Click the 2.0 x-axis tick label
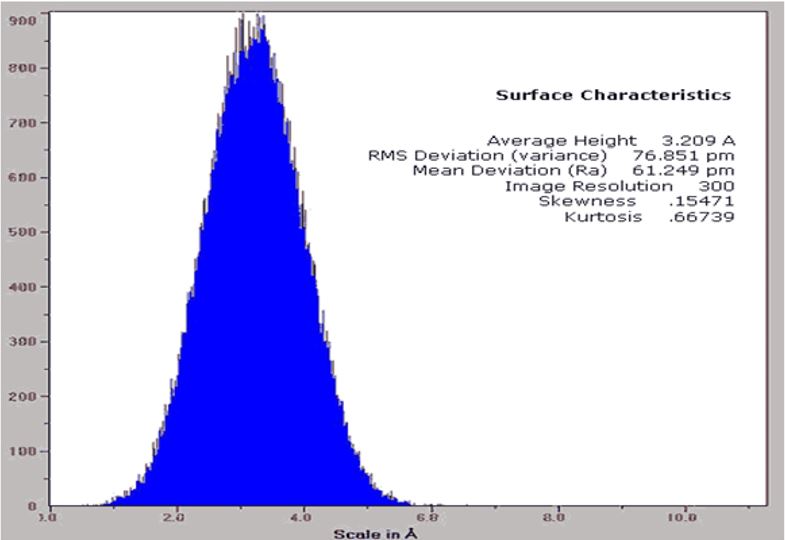 pos(176,517)
